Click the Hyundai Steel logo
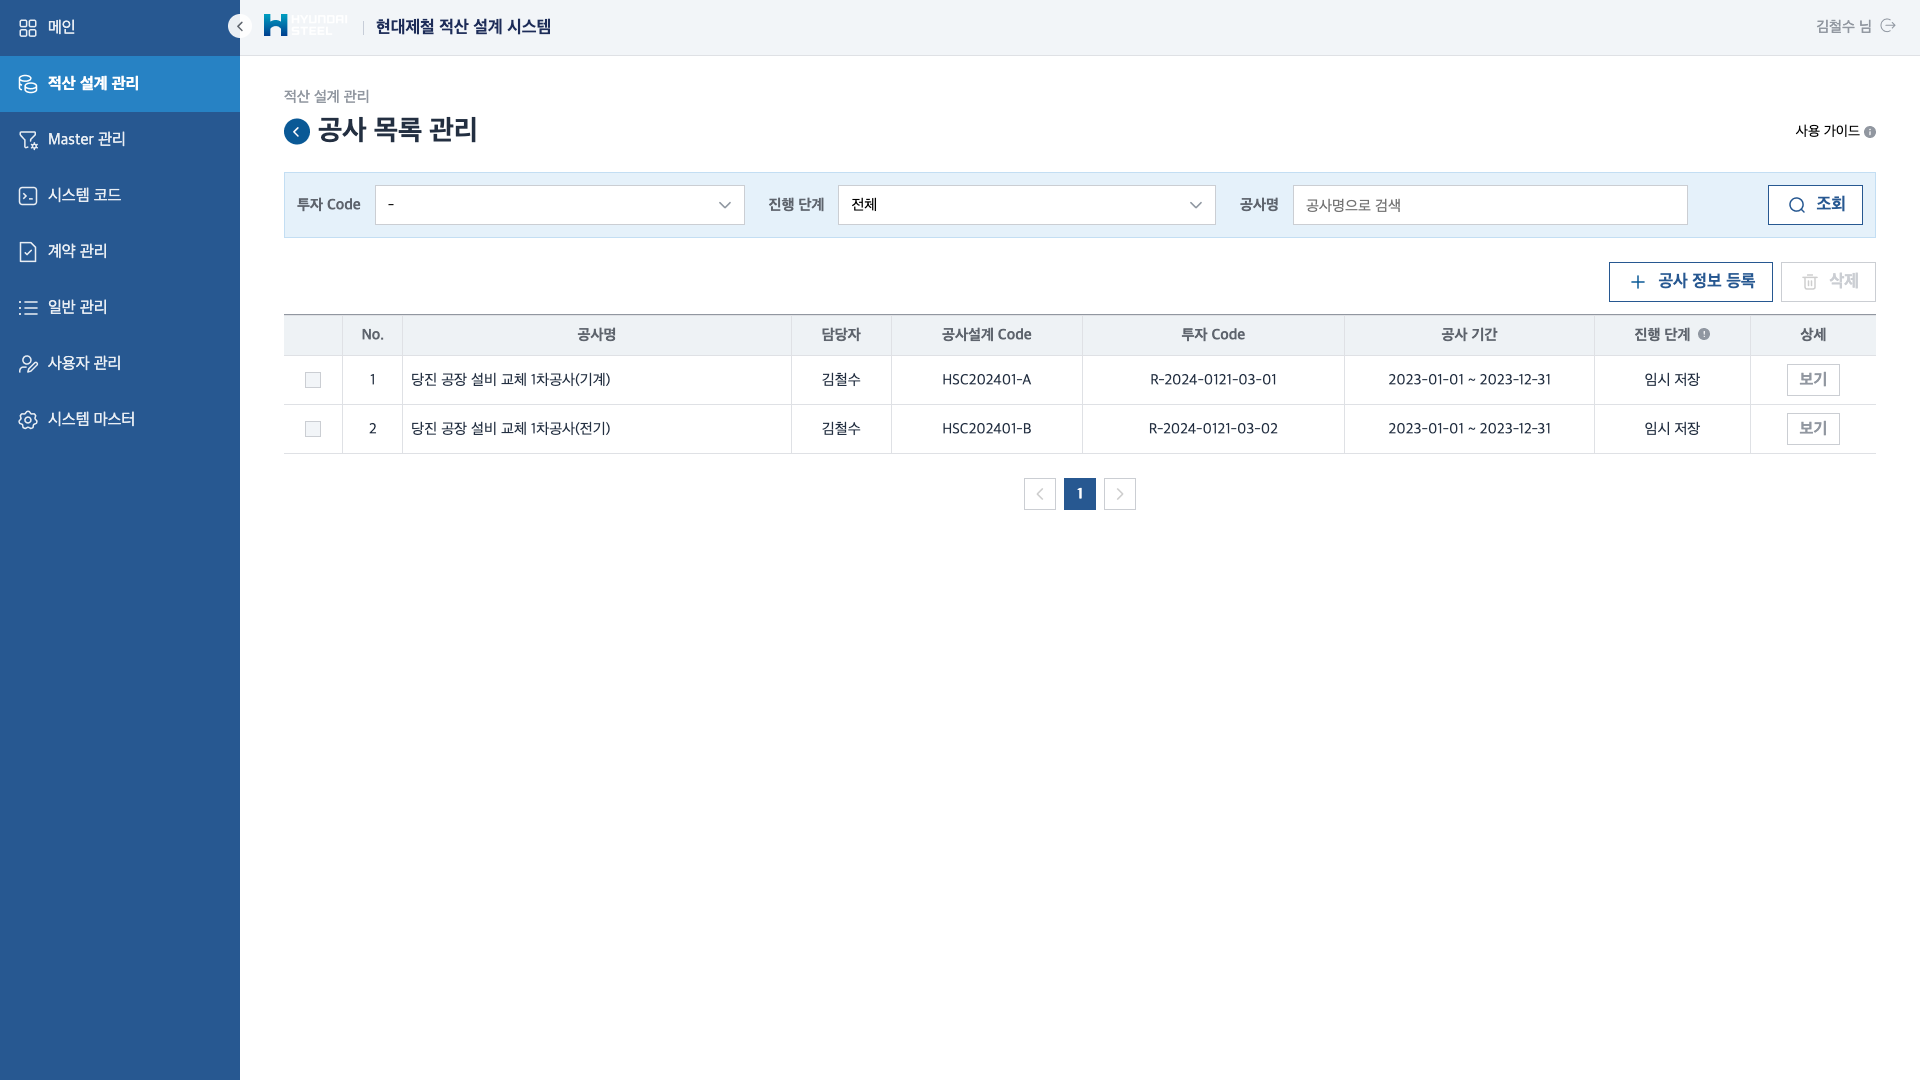Viewport: 1920px width, 1080px height. click(304, 26)
